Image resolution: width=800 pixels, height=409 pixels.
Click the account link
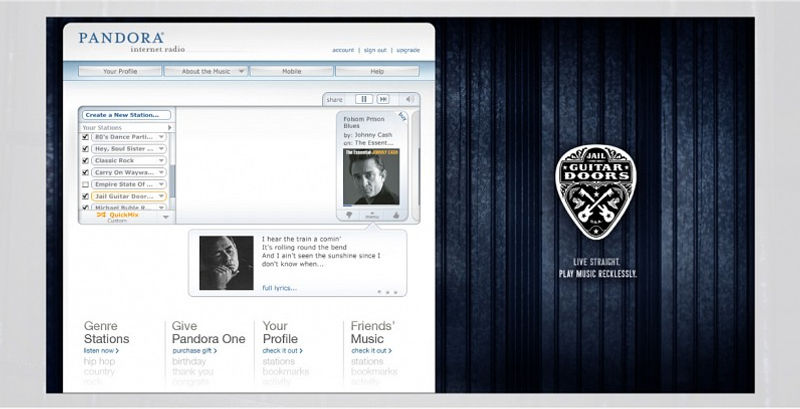(343, 50)
